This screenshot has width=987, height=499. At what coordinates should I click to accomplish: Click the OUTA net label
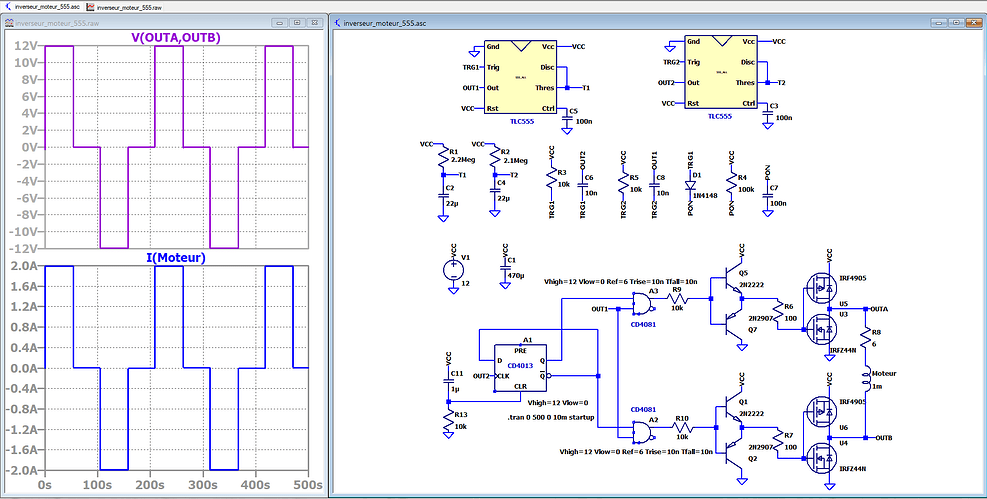879,309
